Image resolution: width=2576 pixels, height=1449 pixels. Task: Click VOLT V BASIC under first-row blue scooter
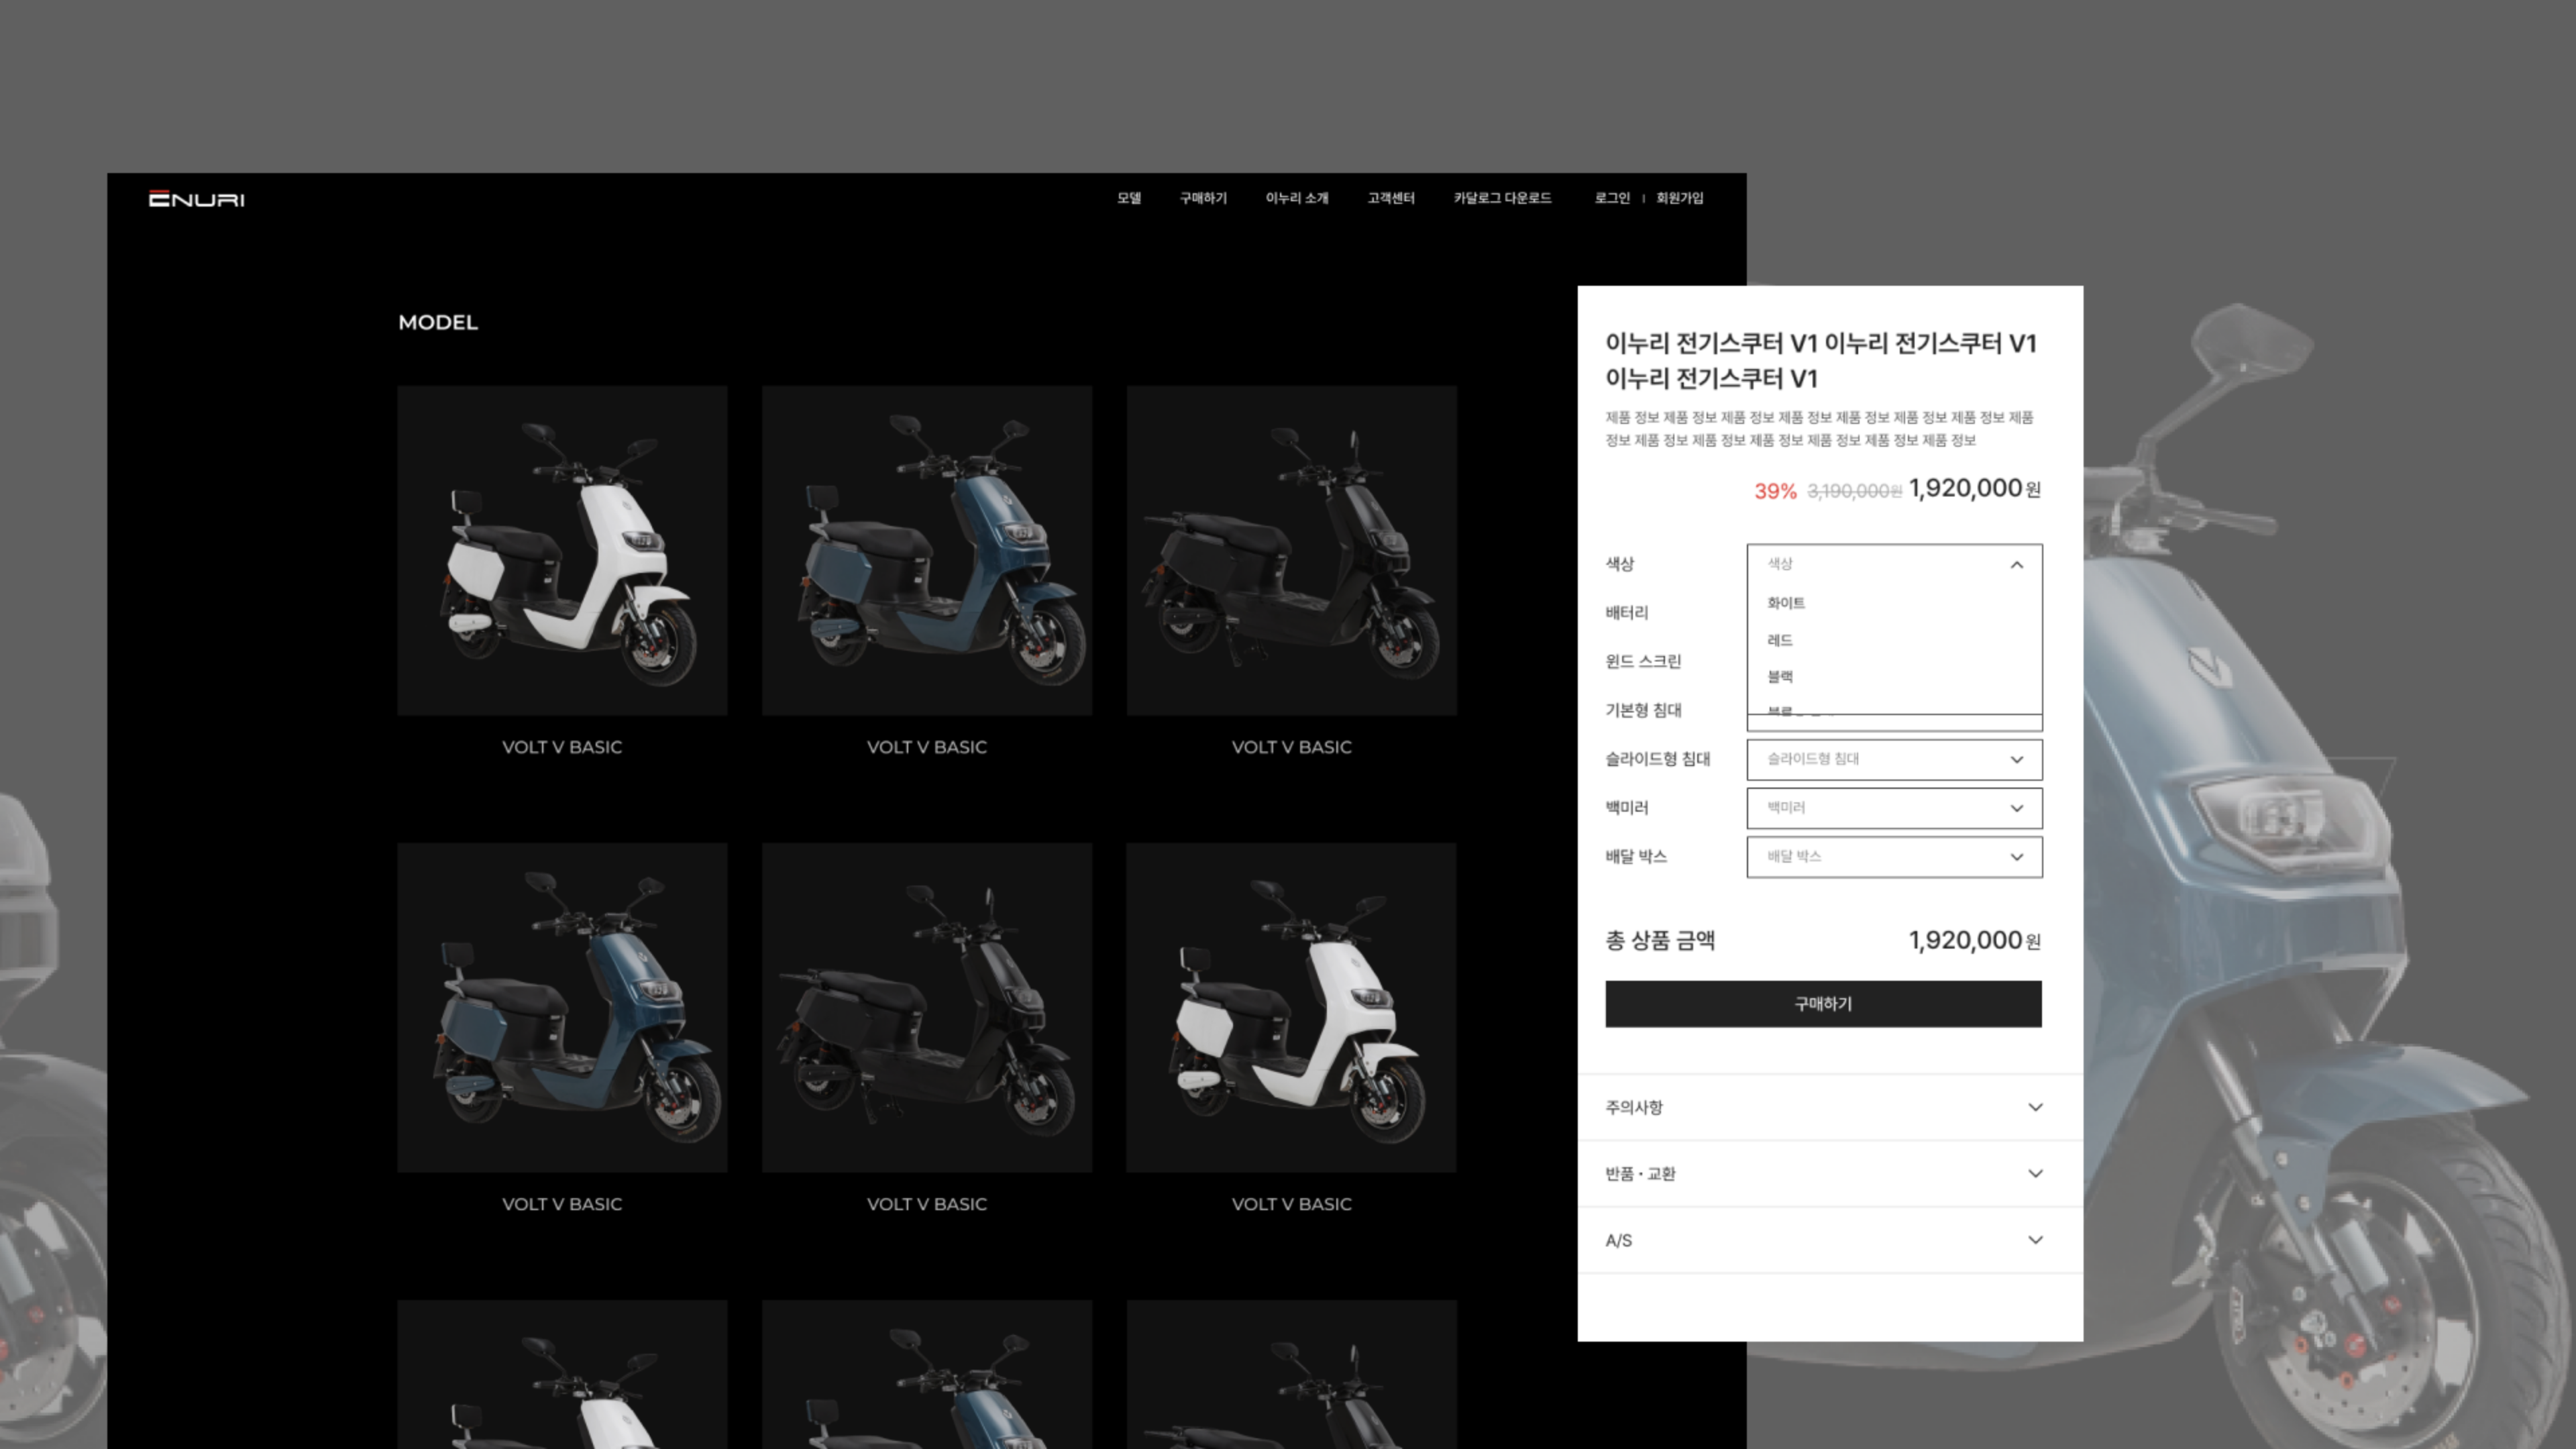point(927,747)
